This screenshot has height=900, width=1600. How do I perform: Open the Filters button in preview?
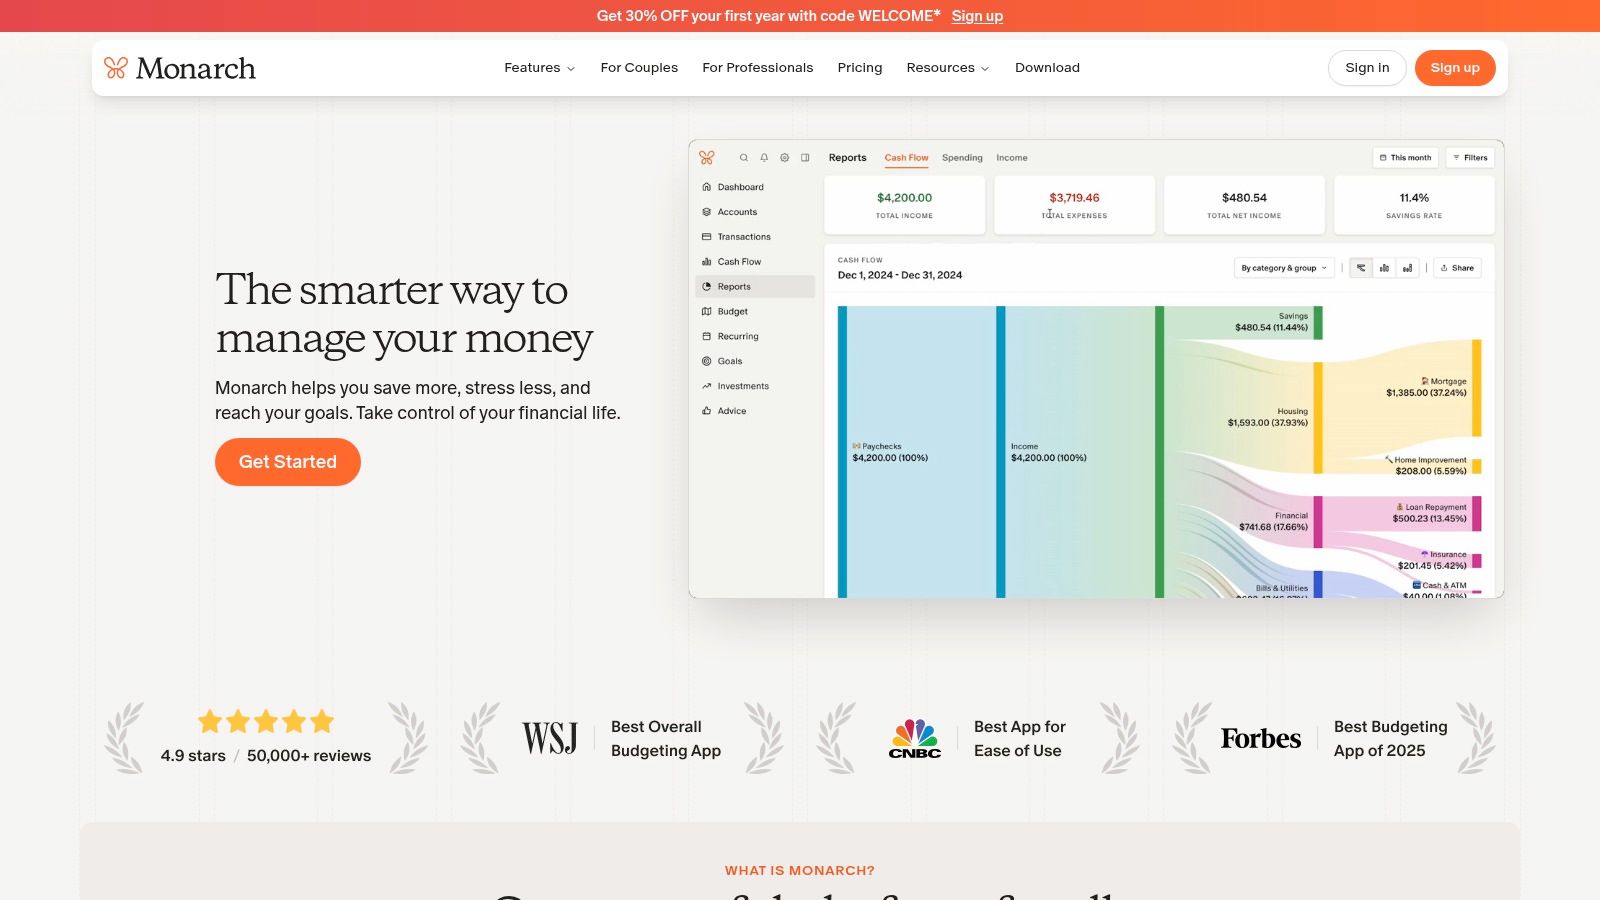click(1470, 158)
